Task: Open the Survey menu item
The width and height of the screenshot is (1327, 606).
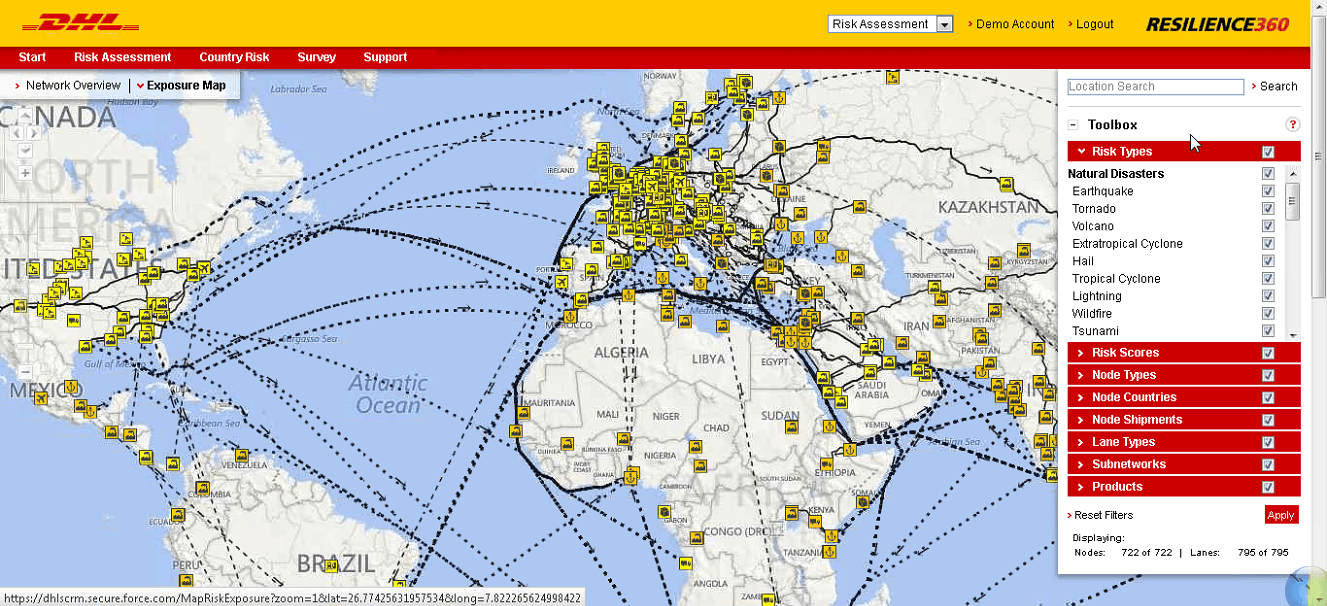Action: click(316, 57)
